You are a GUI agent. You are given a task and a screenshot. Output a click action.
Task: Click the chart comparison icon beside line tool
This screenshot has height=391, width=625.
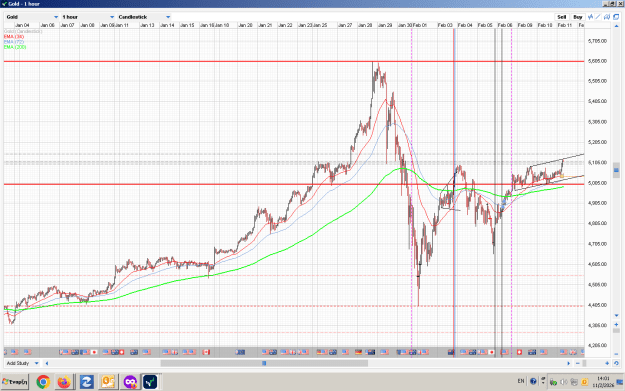tap(607, 17)
